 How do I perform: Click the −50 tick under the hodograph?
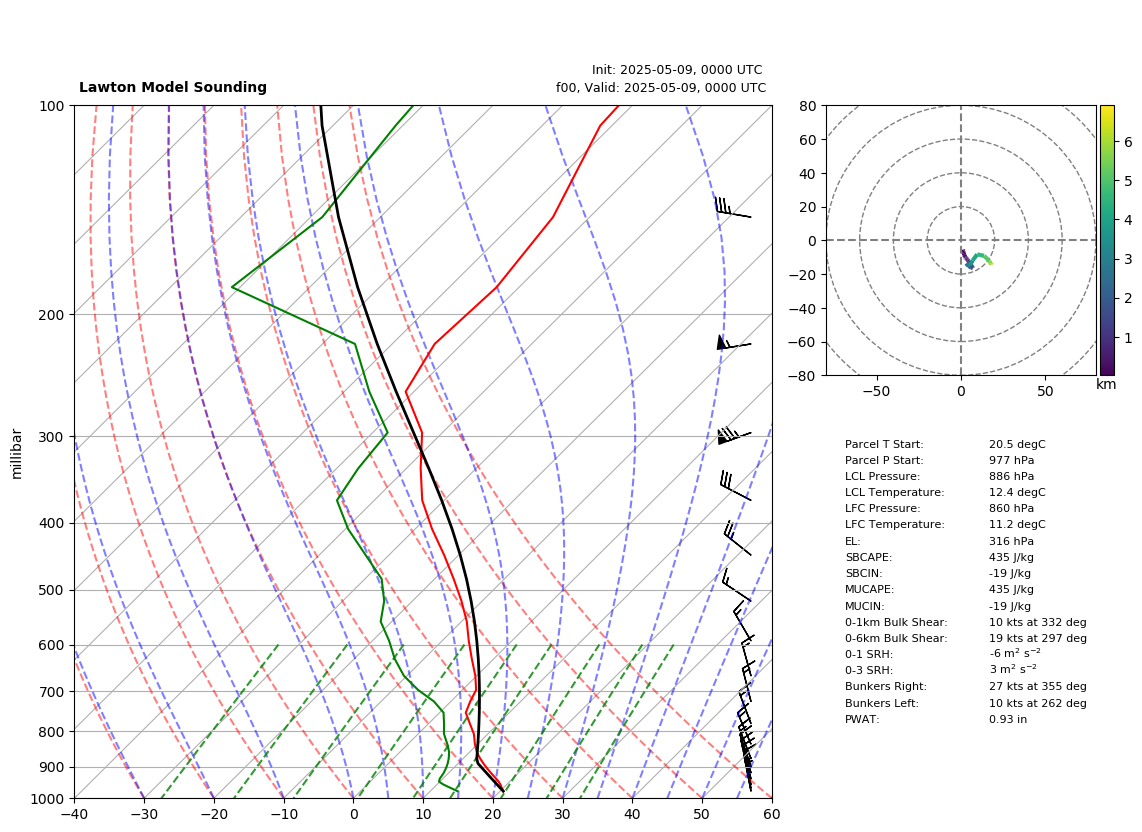pyautogui.click(x=876, y=391)
